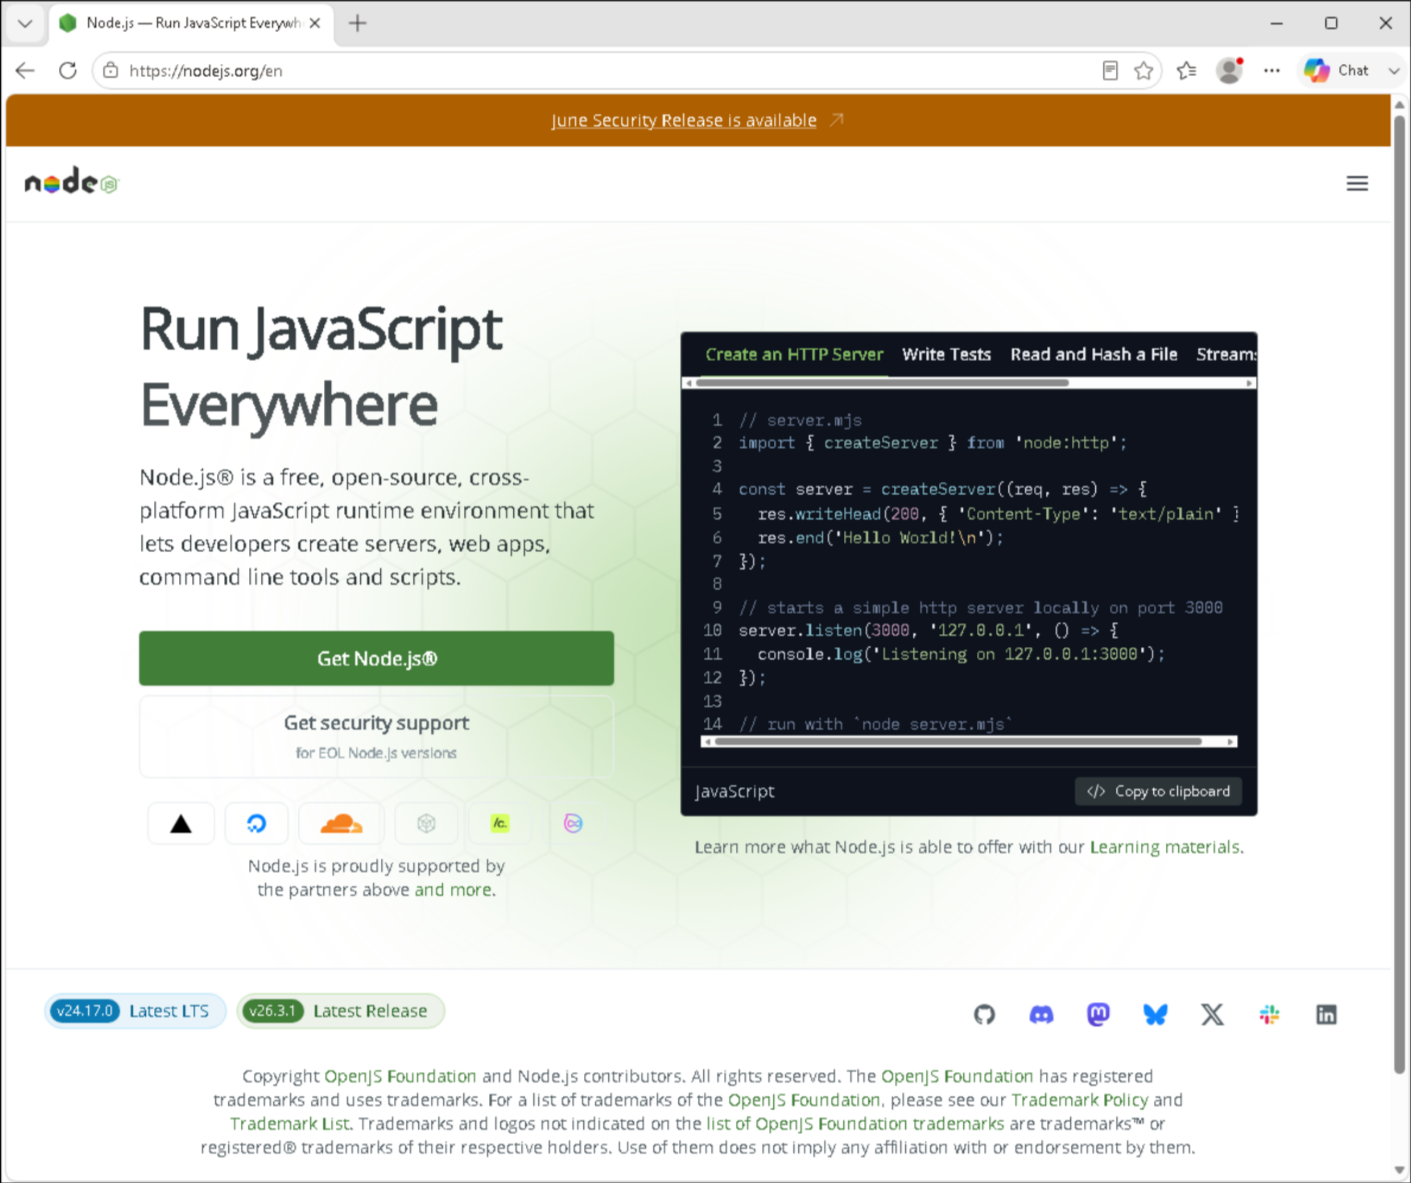Open the GitHub icon link in footer
This screenshot has height=1183, width=1411.
[984, 1014]
